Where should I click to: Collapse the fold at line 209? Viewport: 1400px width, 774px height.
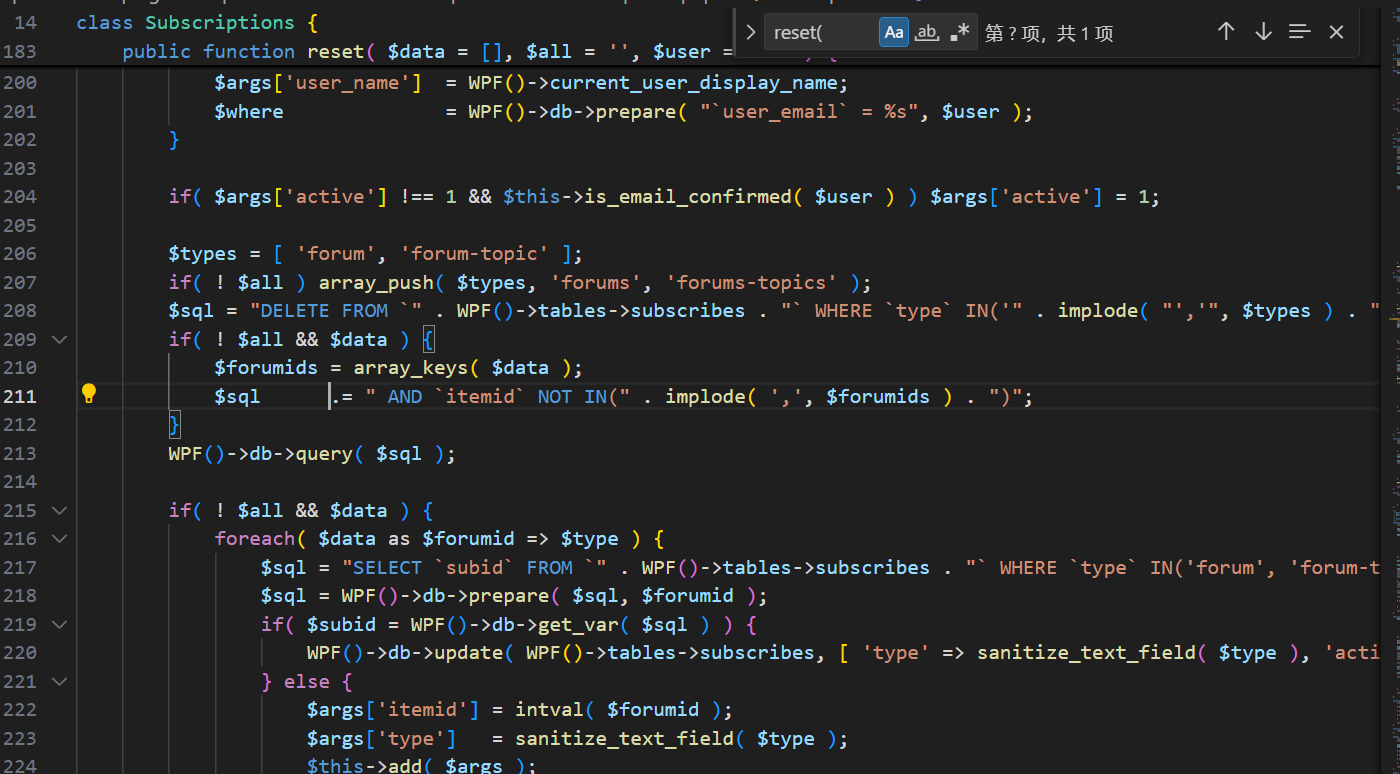(59, 339)
